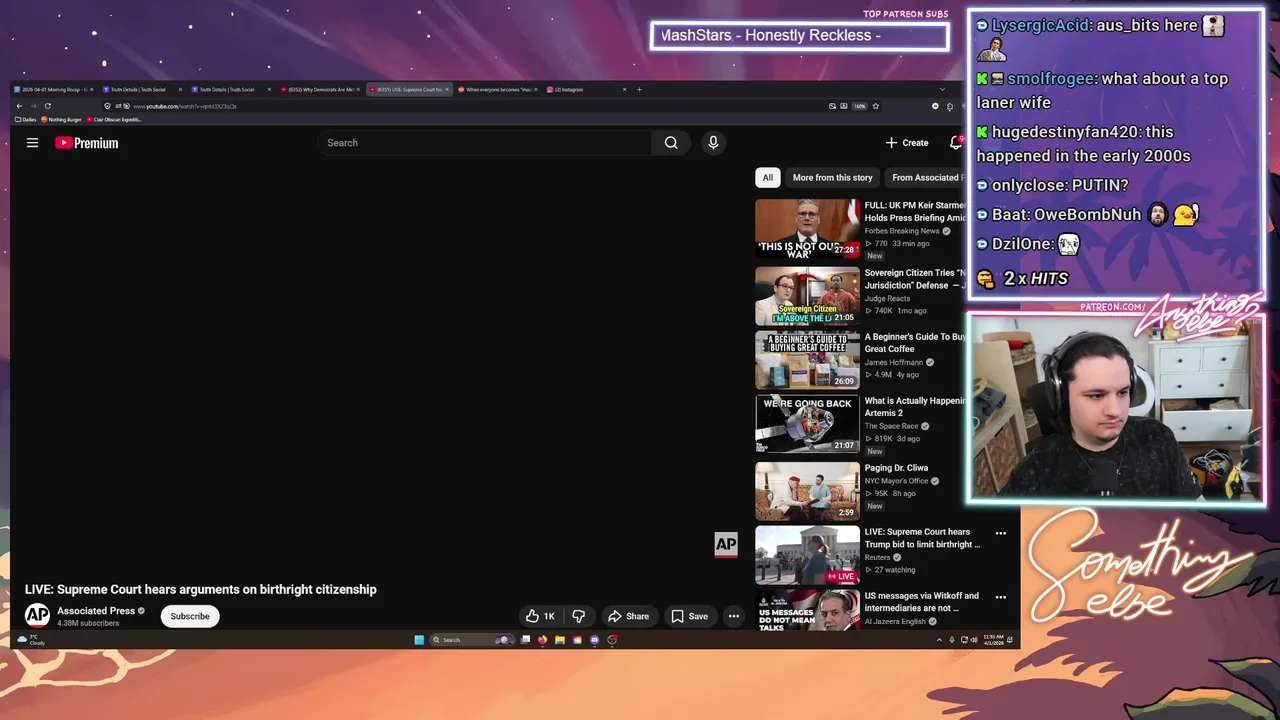
Task: Open the Create upload menu
Action: point(907,143)
